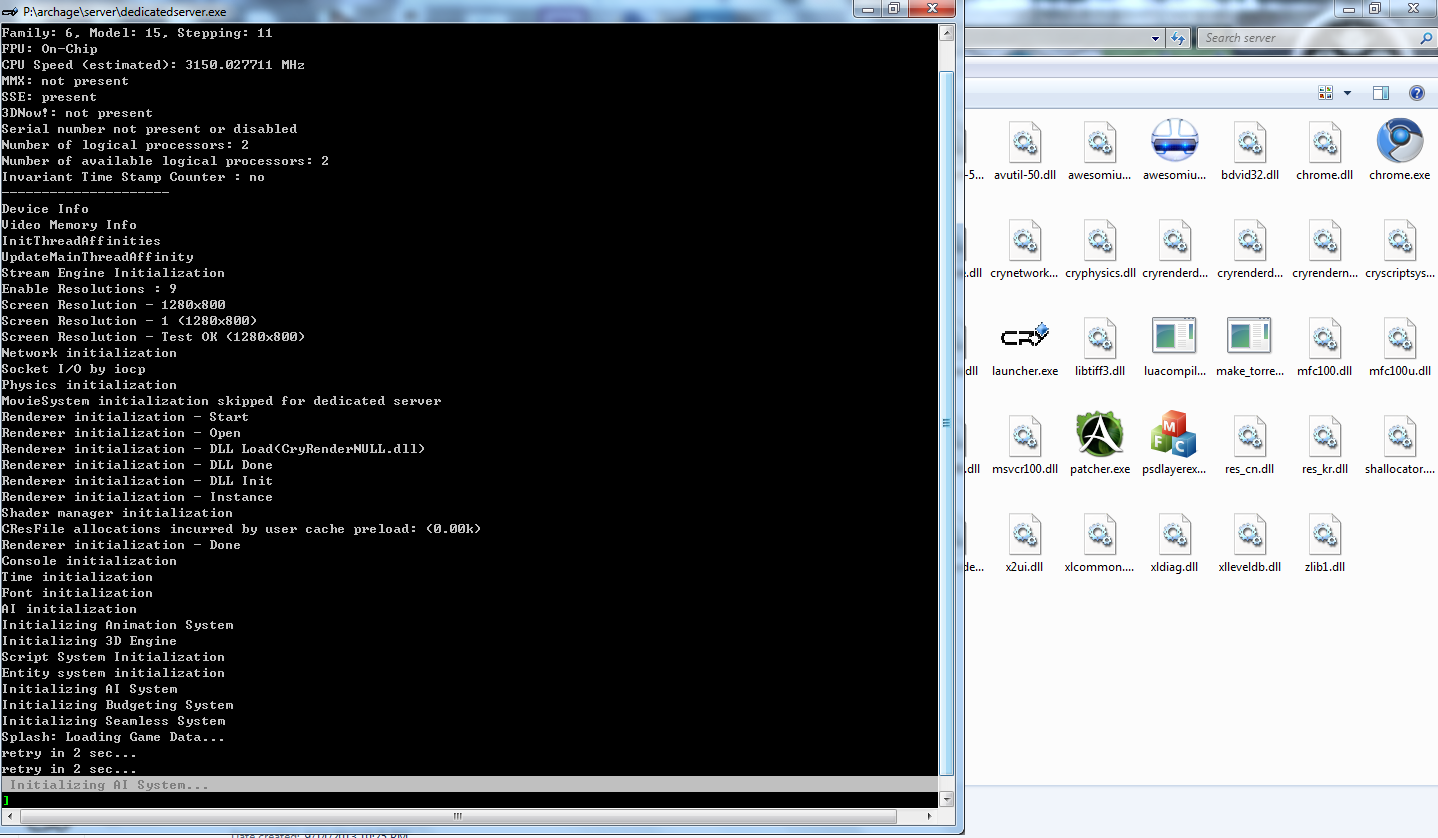Click the 'Initializing AI System...' status bar
This screenshot has height=838, width=1438.
pyautogui.click(x=470, y=785)
